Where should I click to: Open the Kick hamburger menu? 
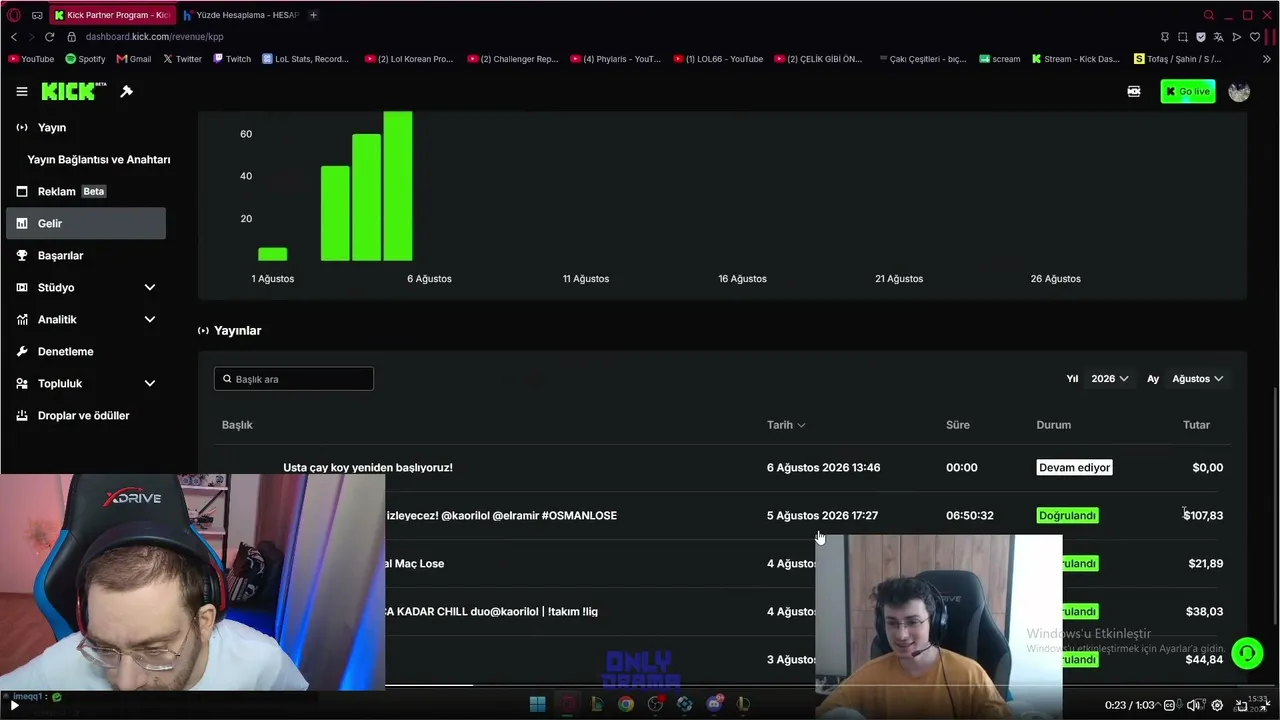[22, 91]
